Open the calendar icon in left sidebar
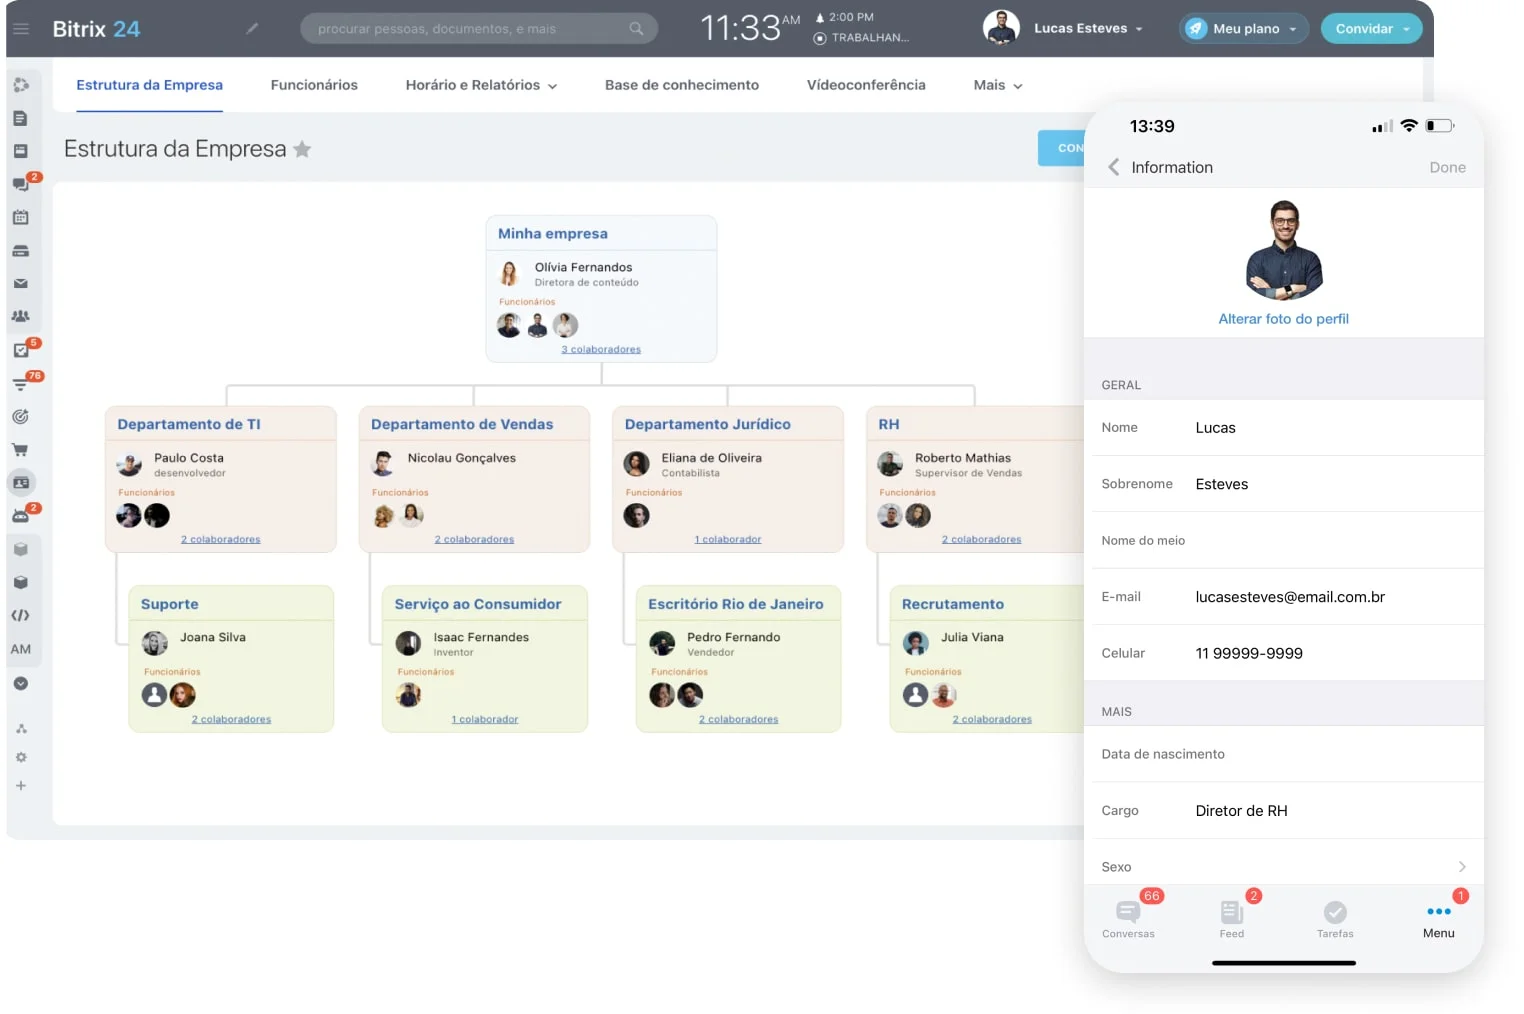This screenshot has height=1014, width=1524. (20, 217)
